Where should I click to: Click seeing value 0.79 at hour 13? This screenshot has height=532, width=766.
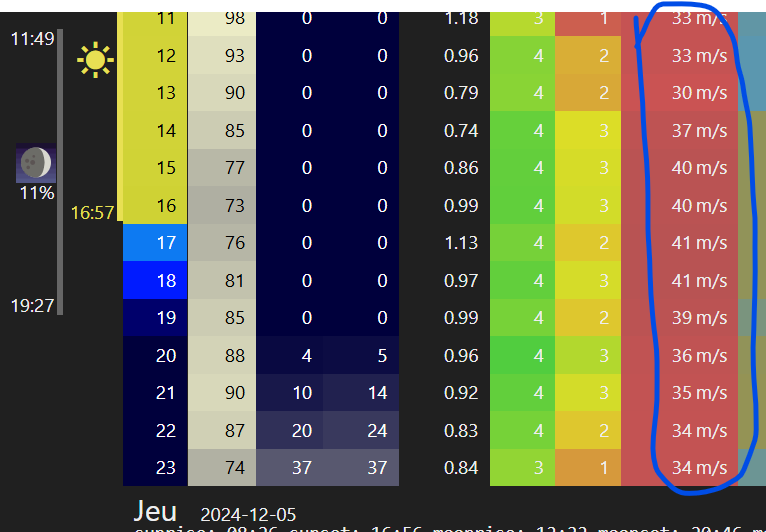(x=461, y=93)
